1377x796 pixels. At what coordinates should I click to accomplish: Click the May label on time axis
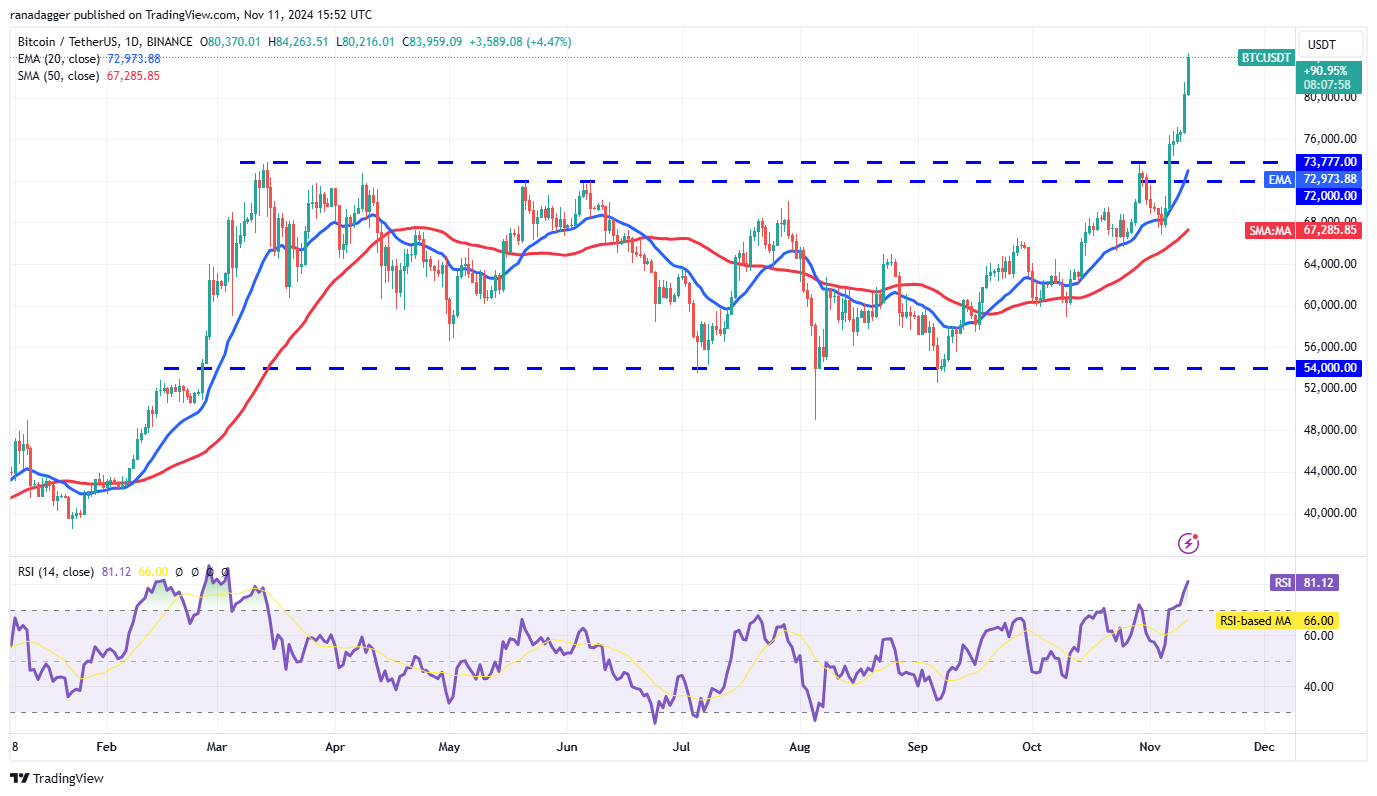click(449, 747)
